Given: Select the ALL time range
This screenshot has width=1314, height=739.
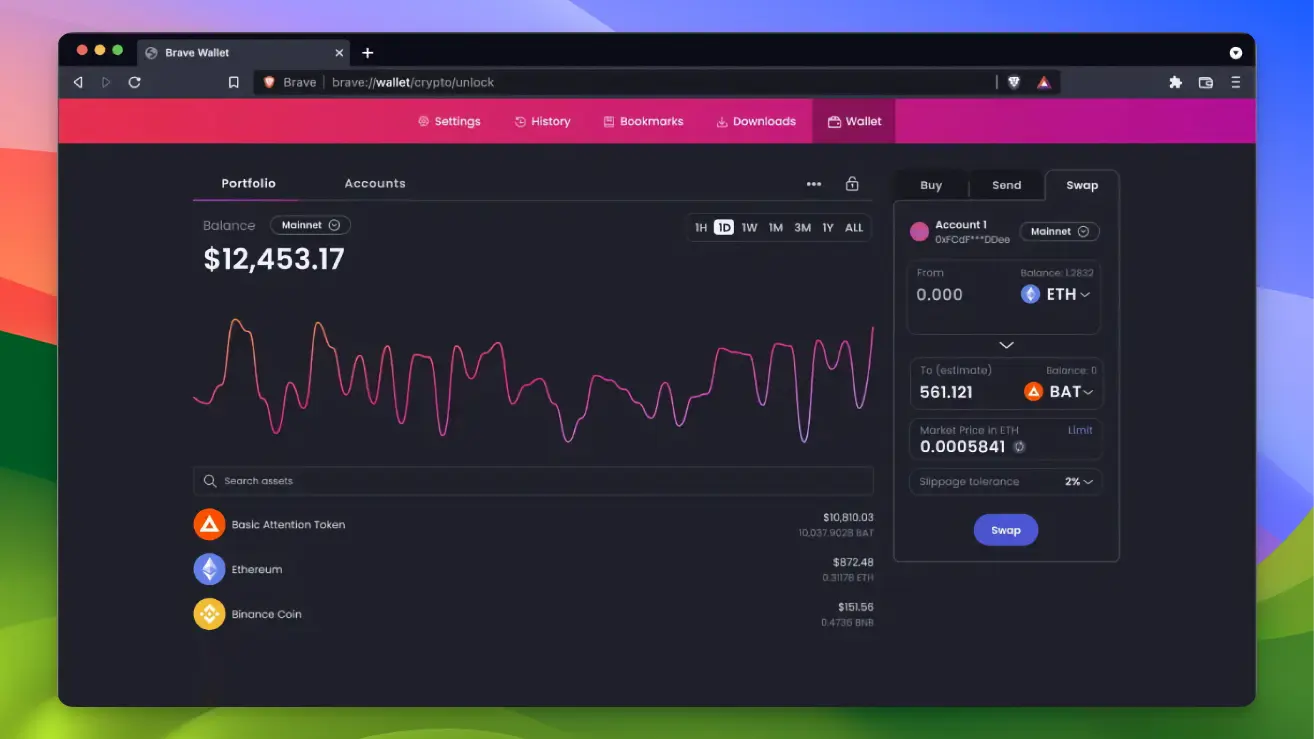Looking at the screenshot, I should 853,227.
